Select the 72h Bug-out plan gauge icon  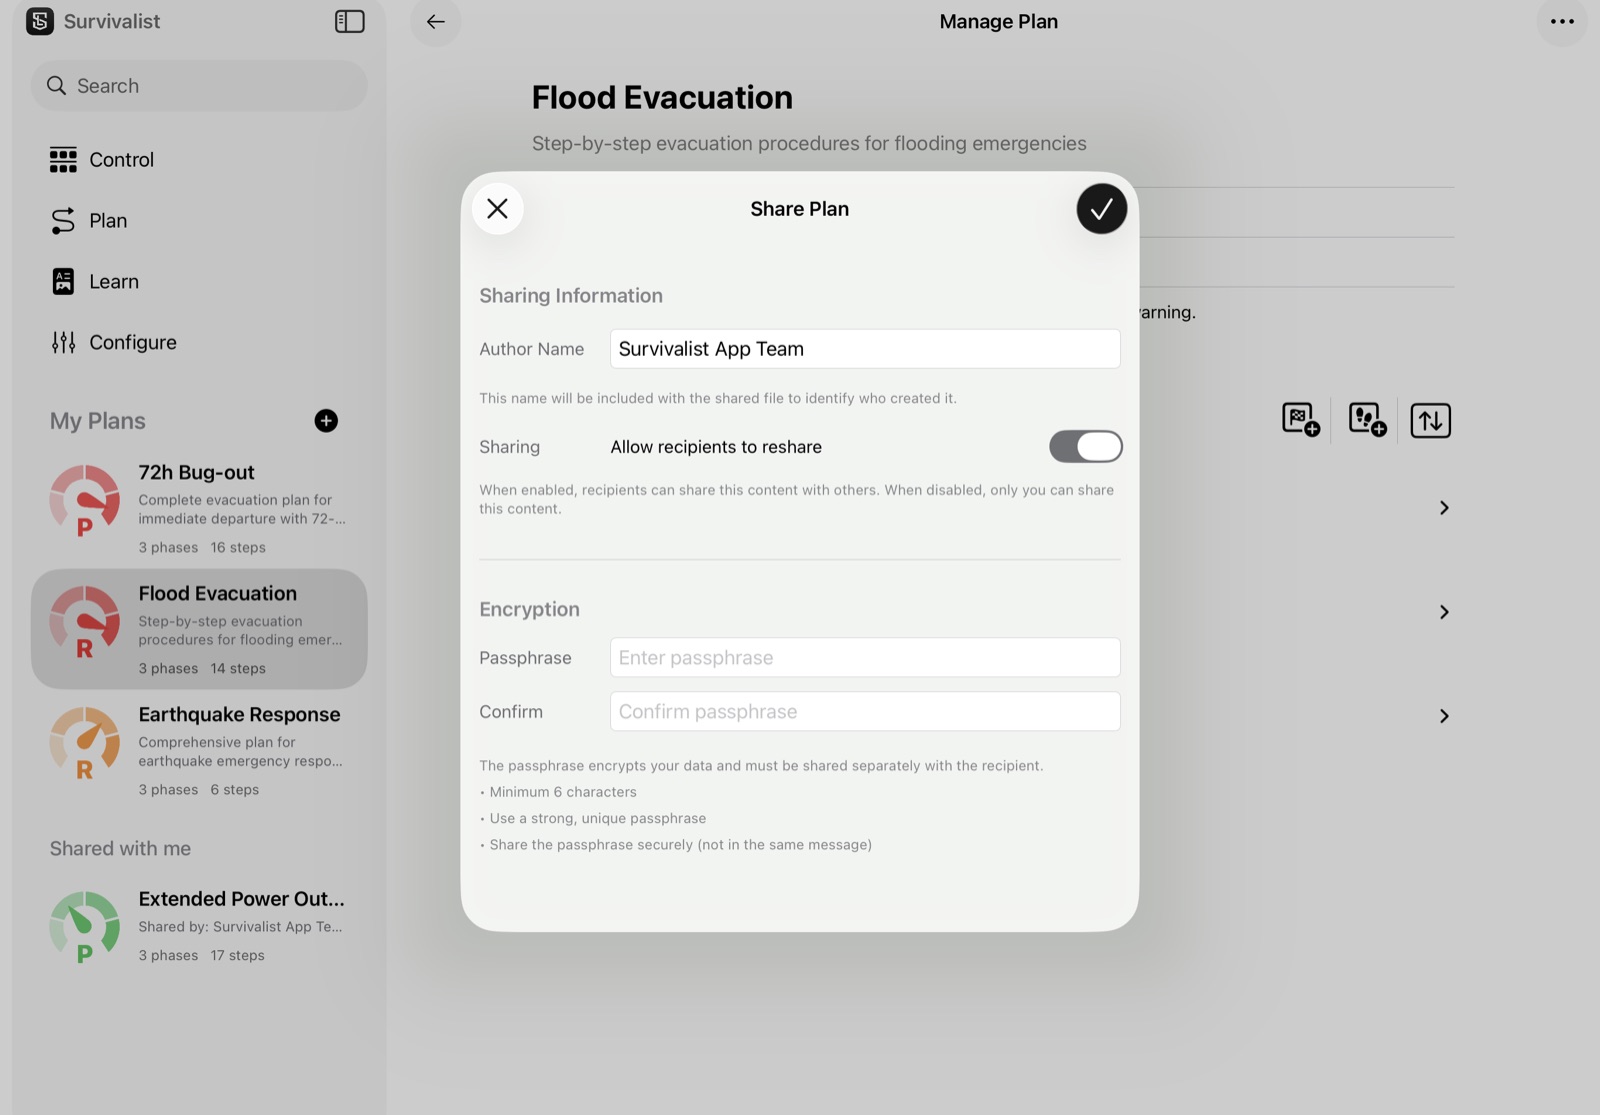pos(85,500)
